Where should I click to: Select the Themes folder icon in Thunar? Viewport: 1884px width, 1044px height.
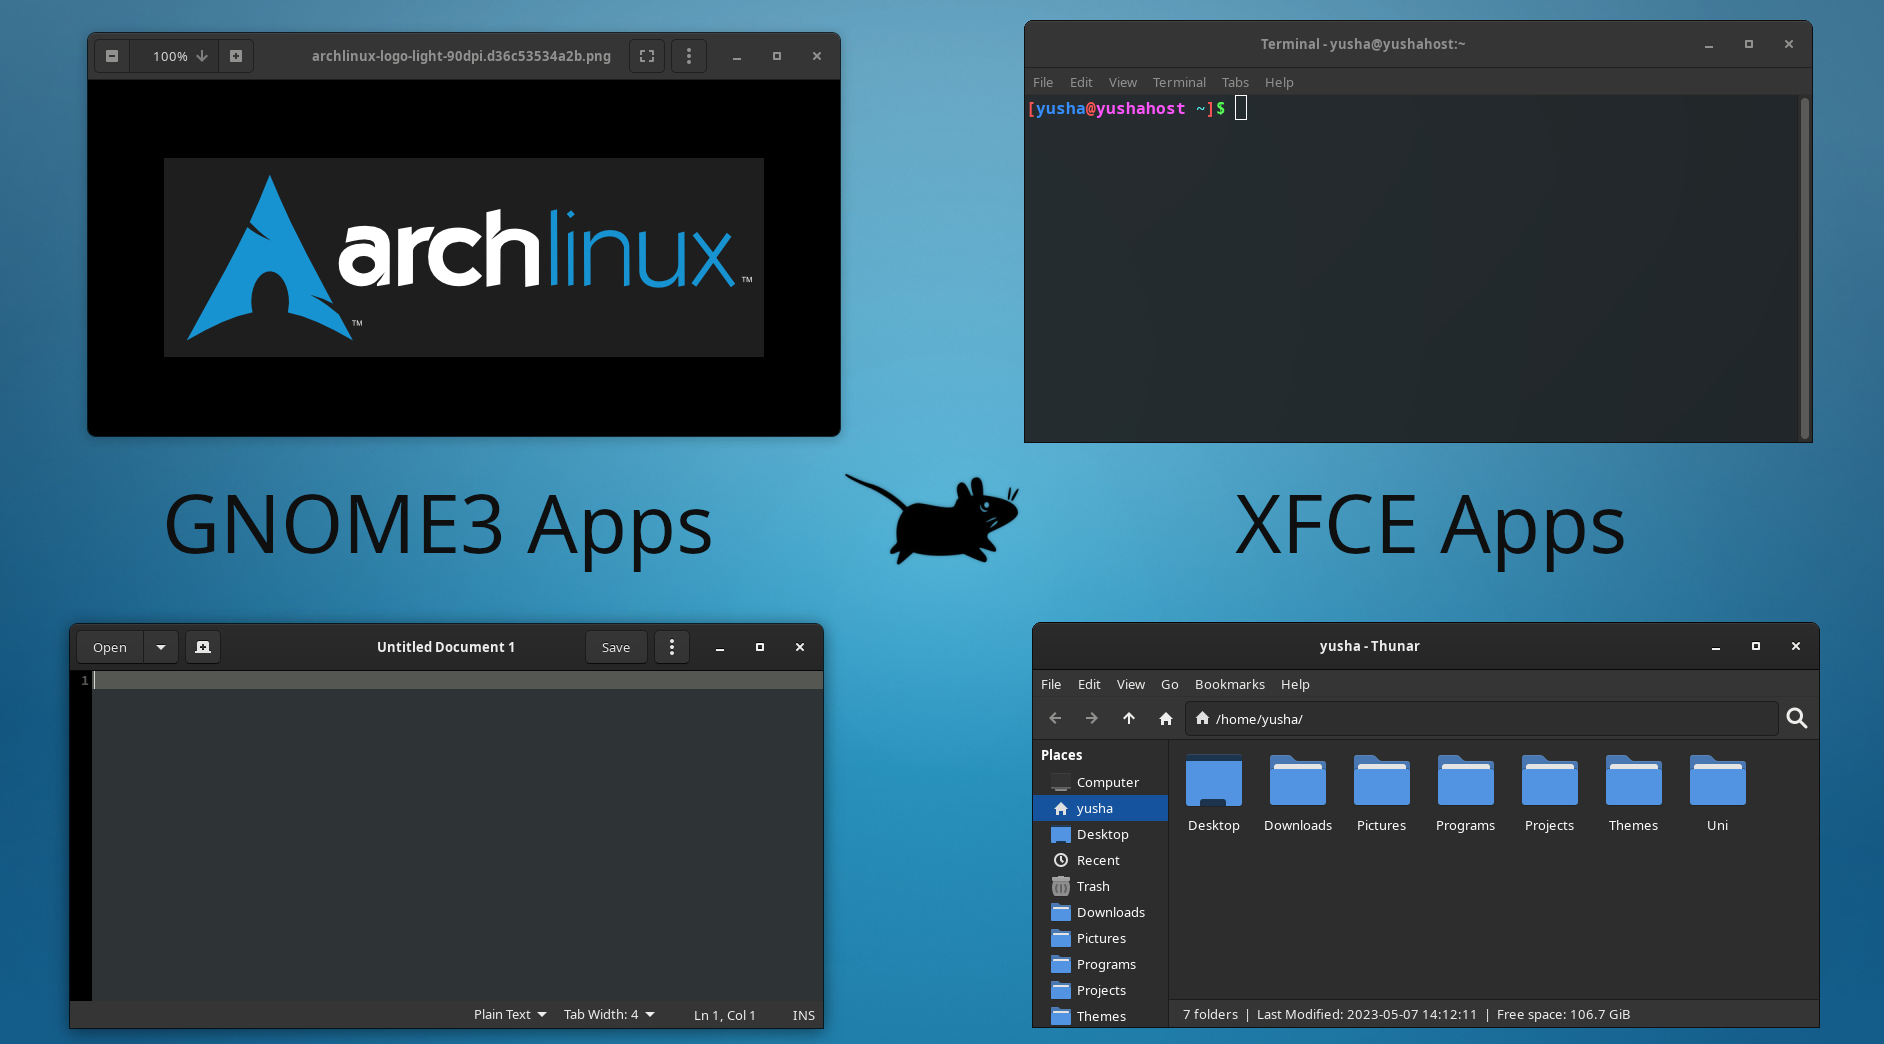pos(1634,781)
